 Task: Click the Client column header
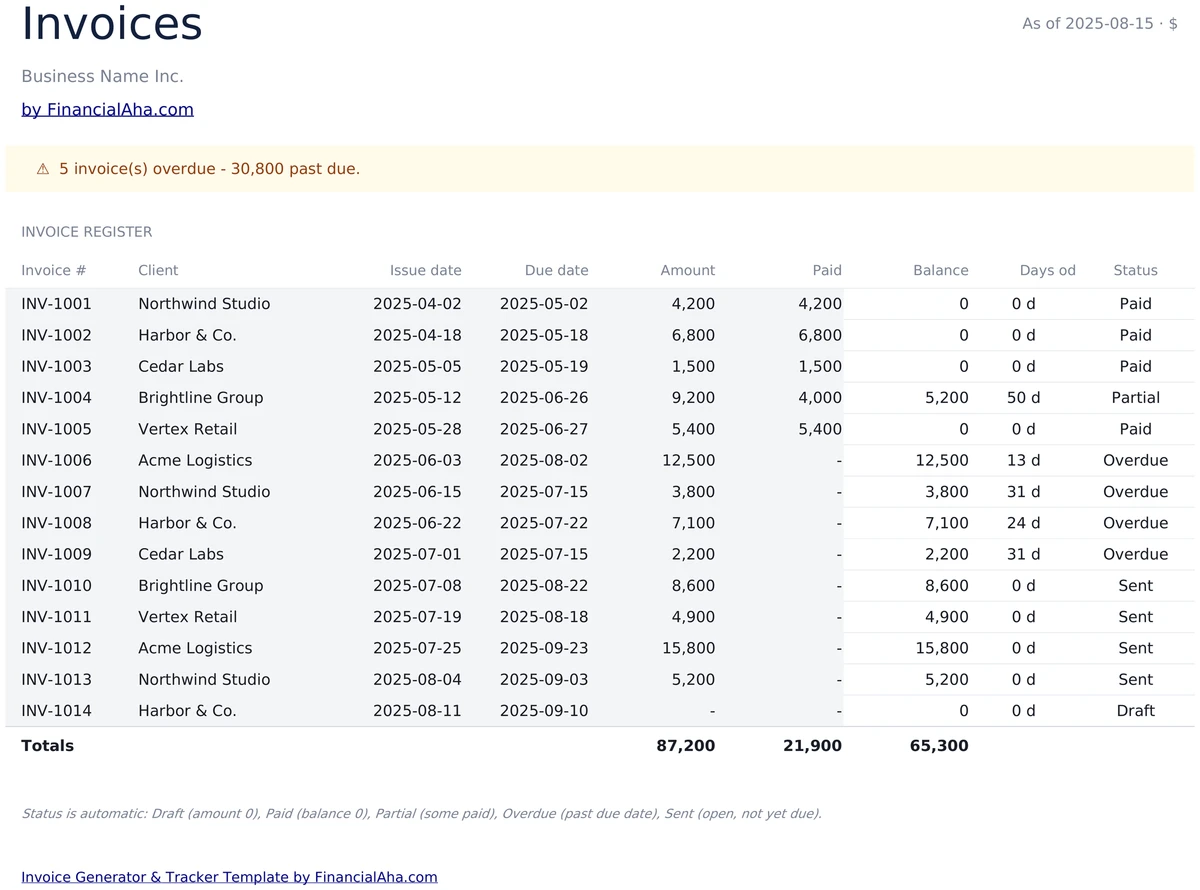(x=158, y=270)
